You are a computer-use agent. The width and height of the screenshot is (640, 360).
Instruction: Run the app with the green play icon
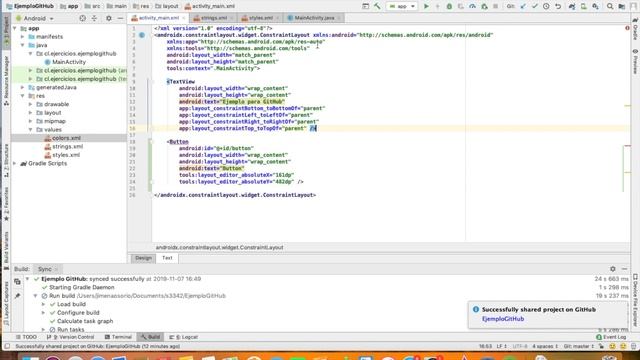426,6
